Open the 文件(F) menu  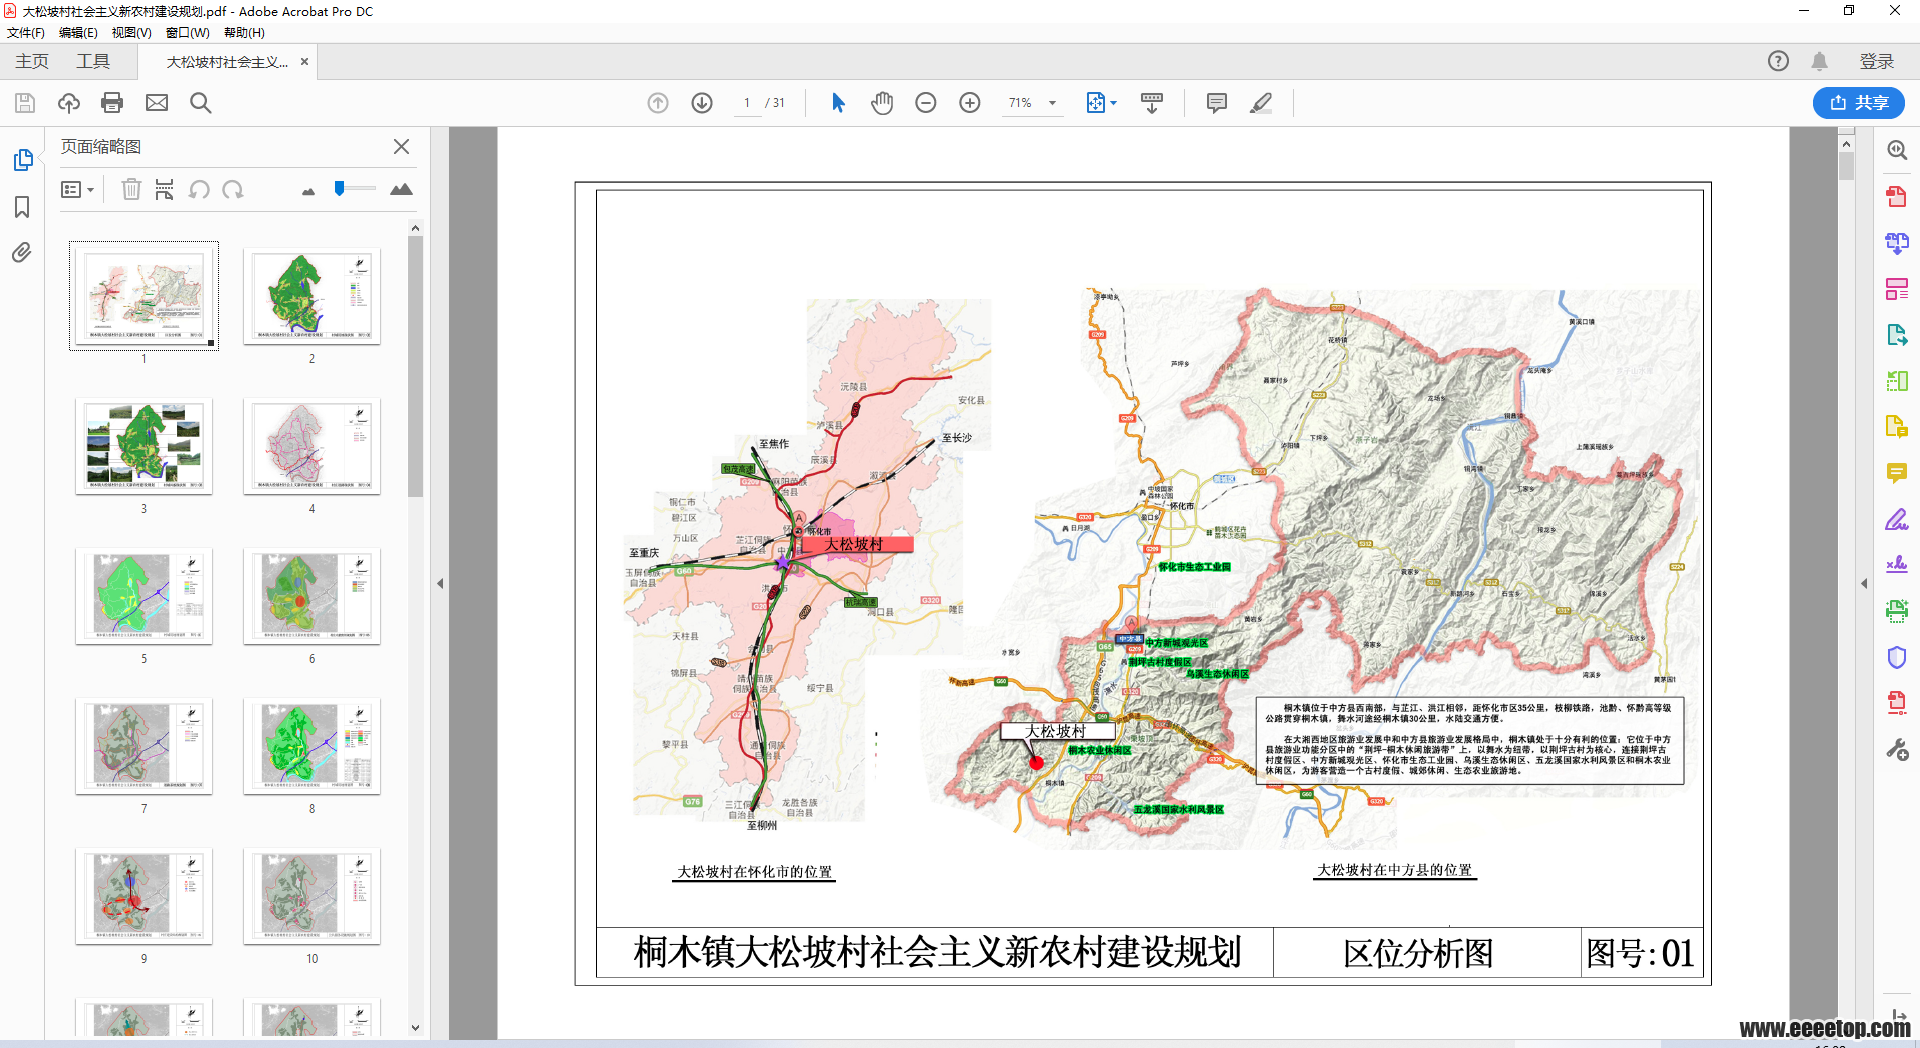coord(26,33)
